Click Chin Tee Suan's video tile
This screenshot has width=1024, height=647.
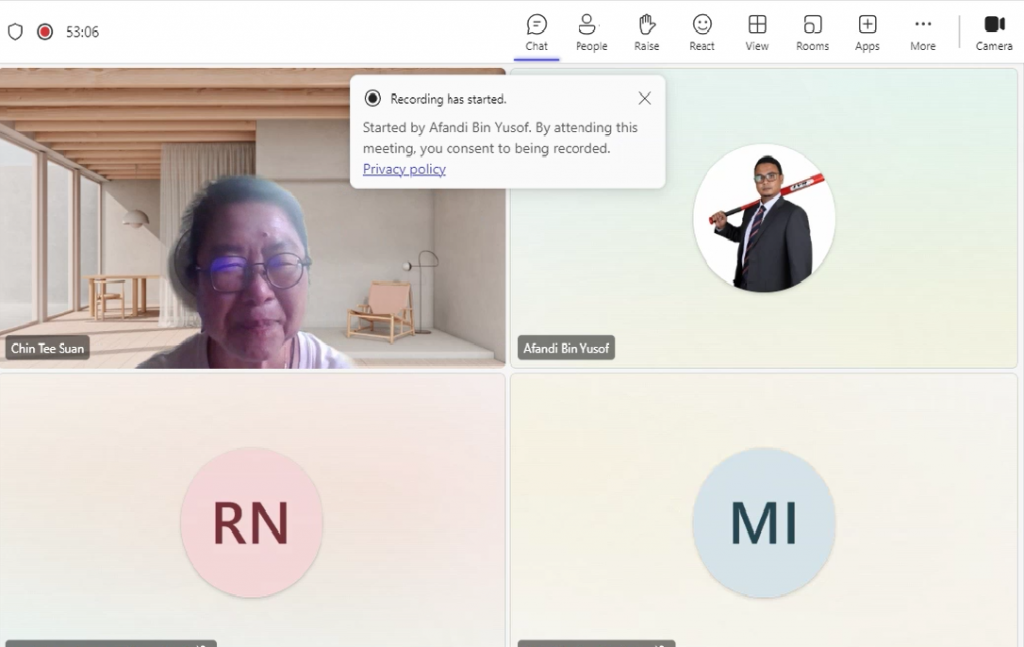coord(252,260)
